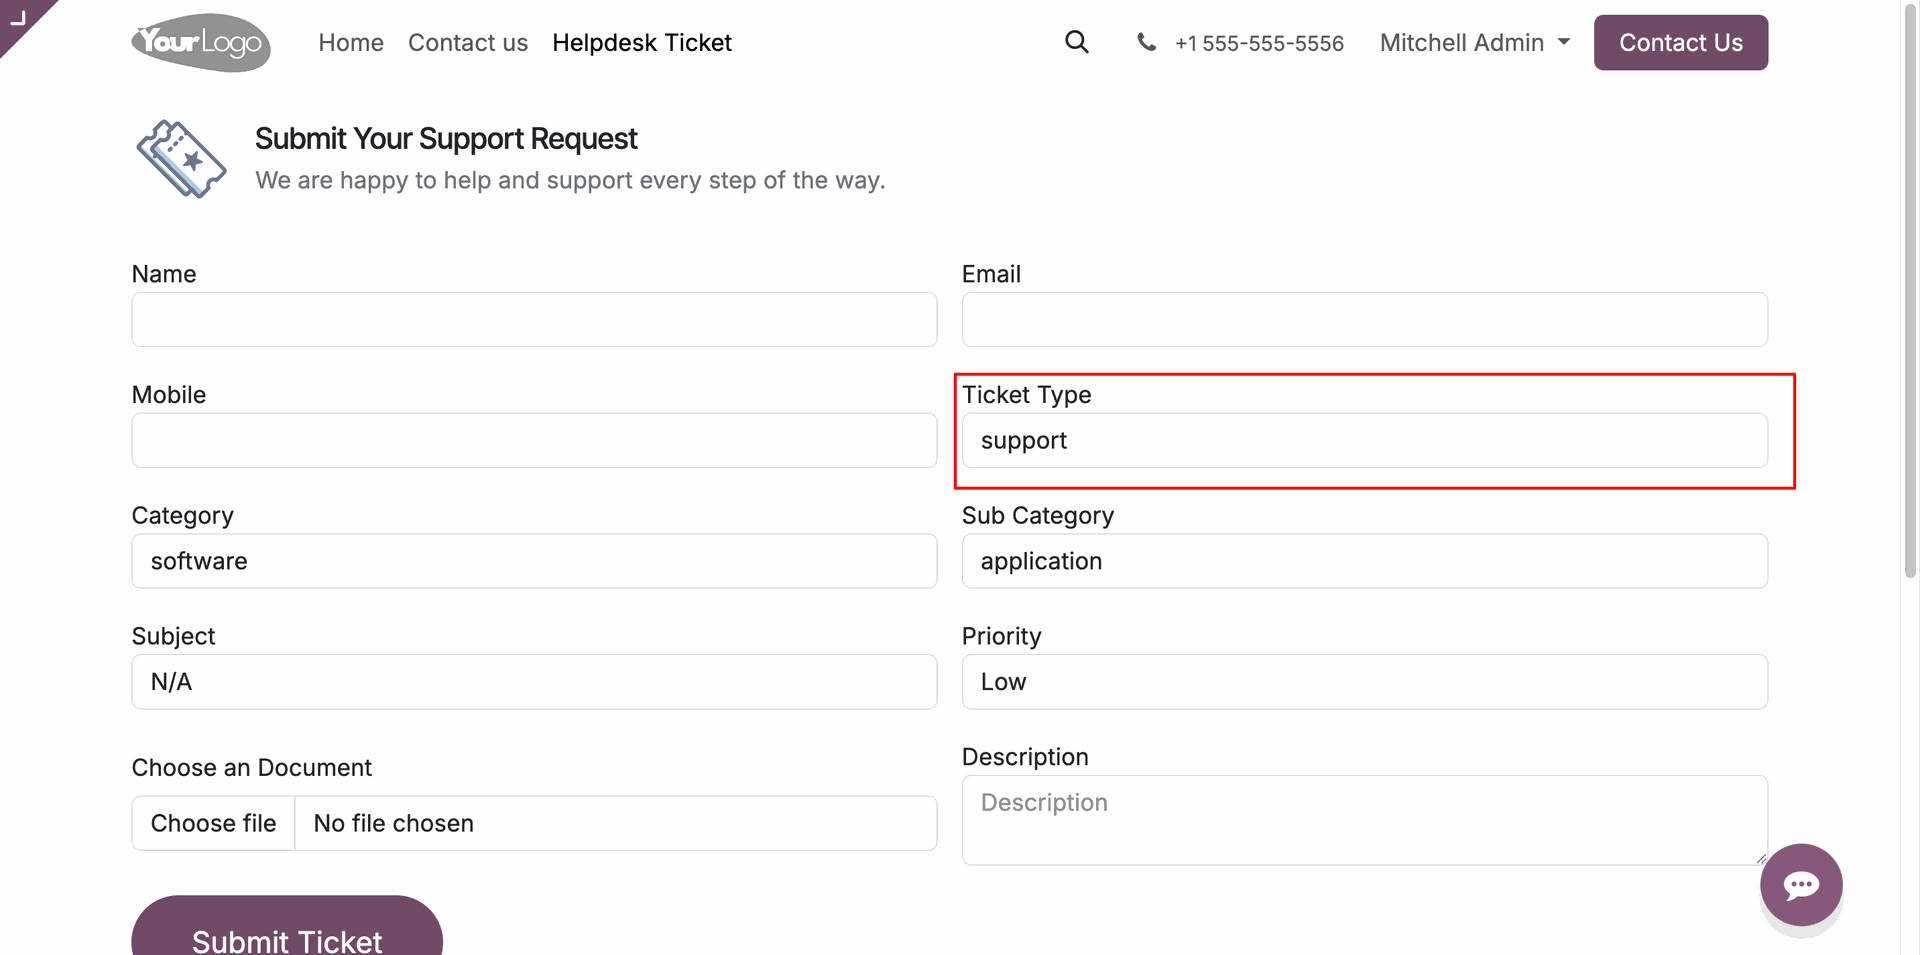Open the search magnifier icon
The height and width of the screenshot is (955, 1920).
coord(1076,42)
